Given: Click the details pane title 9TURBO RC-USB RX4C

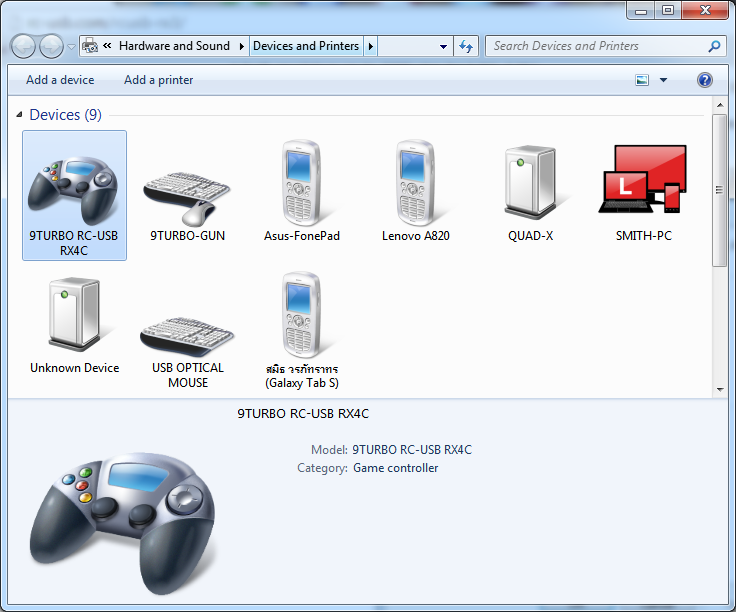Looking at the screenshot, I should [x=303, y=414].
